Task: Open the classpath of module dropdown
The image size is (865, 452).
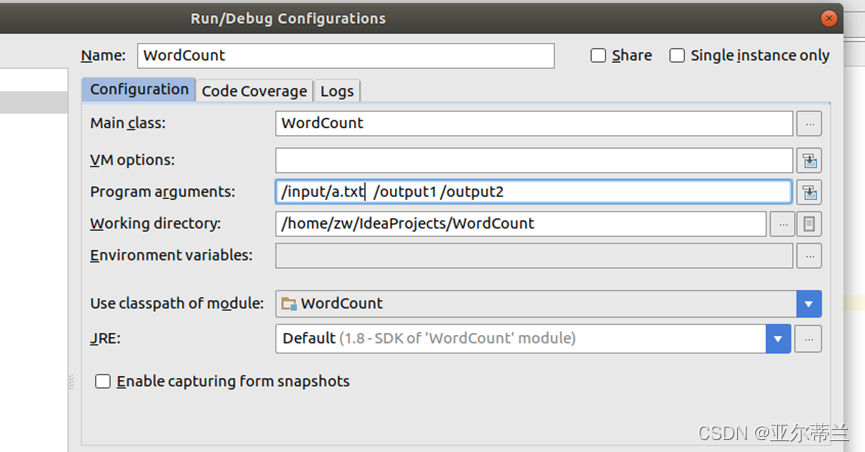Action: [808, 304]
